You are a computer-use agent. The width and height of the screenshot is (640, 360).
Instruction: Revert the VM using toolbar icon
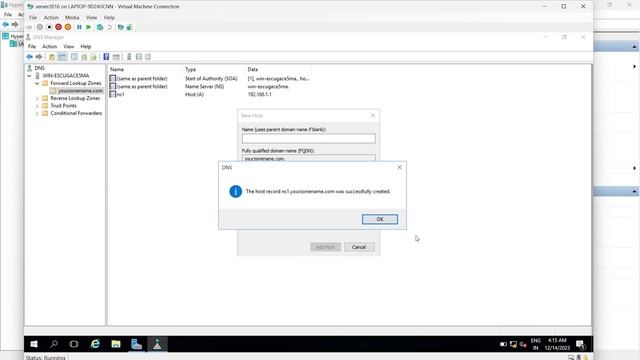(x=109, y=27)
